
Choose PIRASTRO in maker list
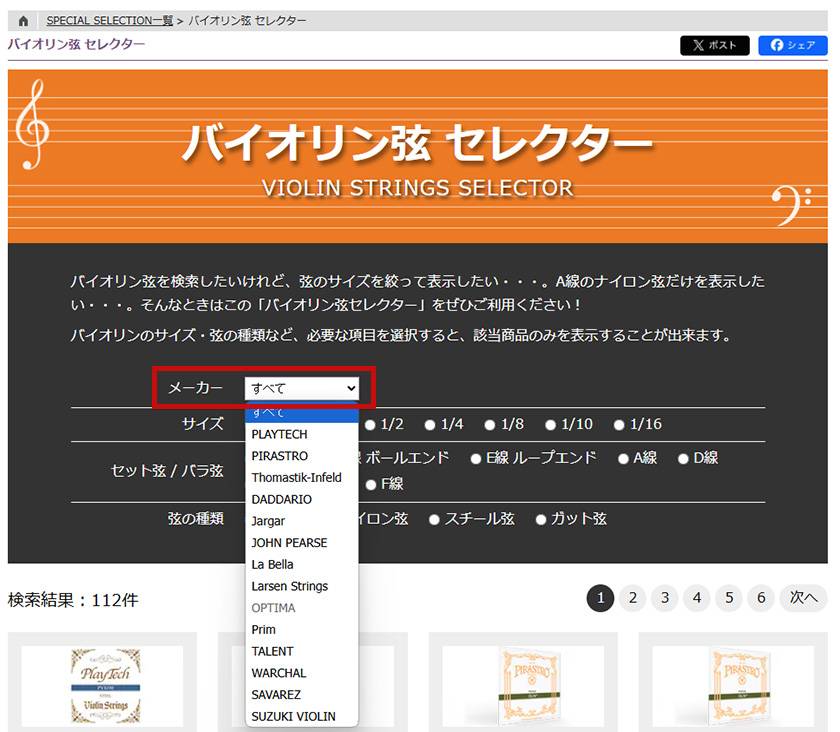[302, 456]
